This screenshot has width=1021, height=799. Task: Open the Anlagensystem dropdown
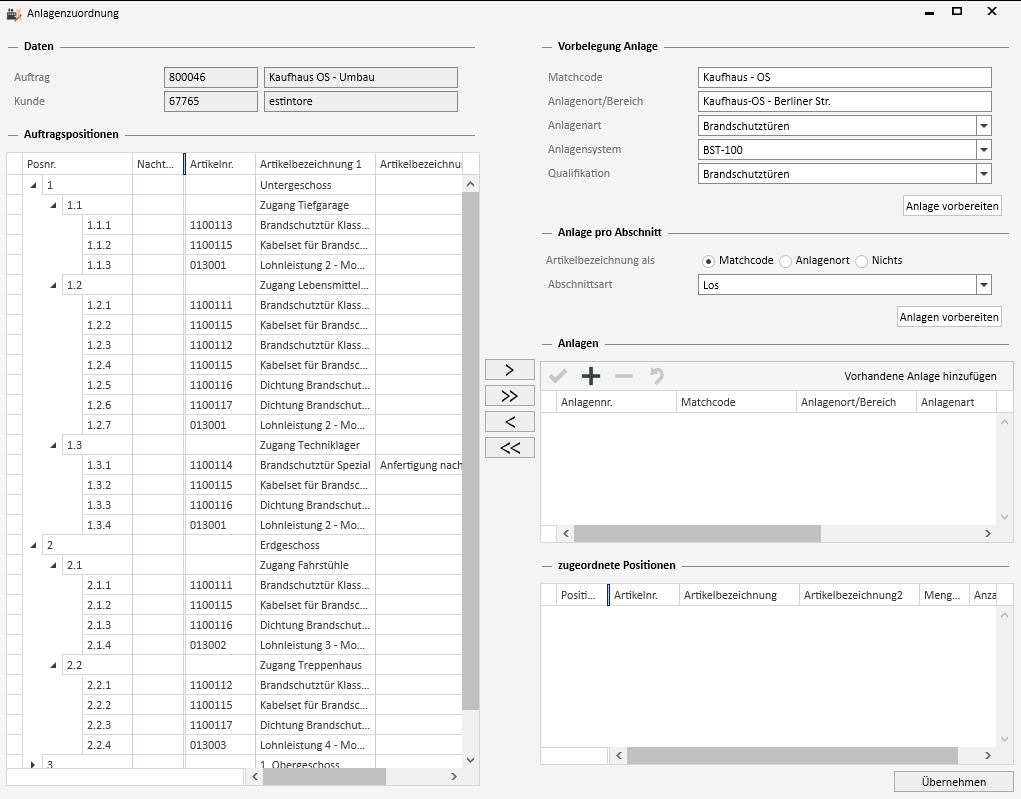(984, 150)
